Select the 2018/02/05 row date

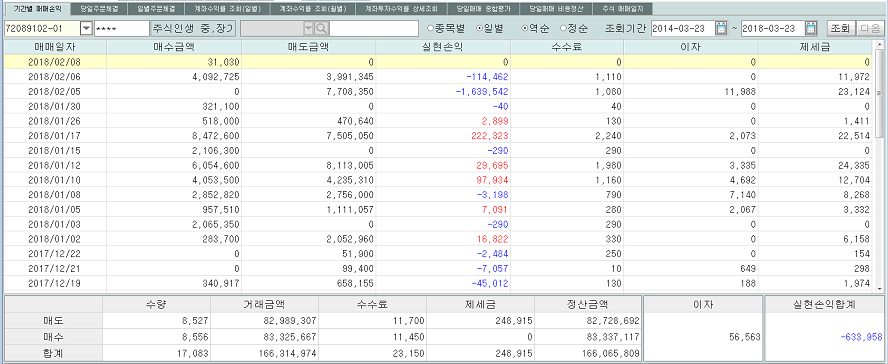coord(54,91)
